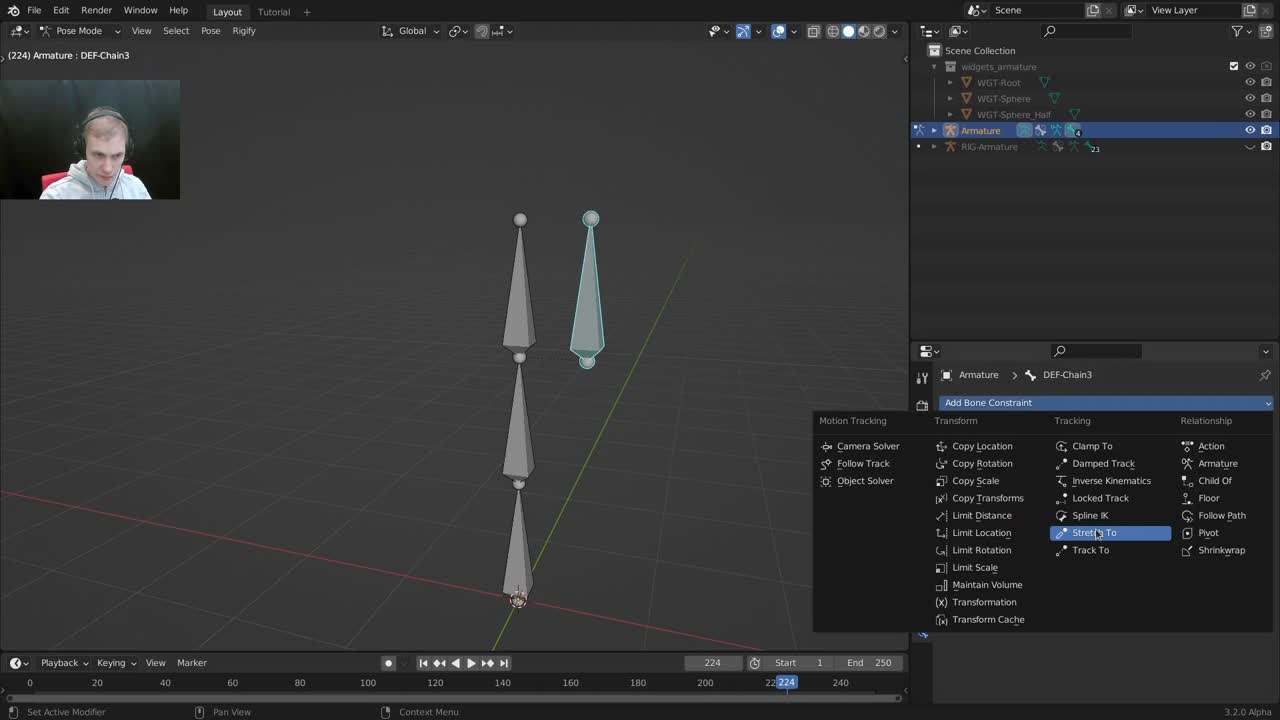This screenshot has height=720, width=1280.
Task: Switch to rendered viewport shading
Action: [879, 31]
